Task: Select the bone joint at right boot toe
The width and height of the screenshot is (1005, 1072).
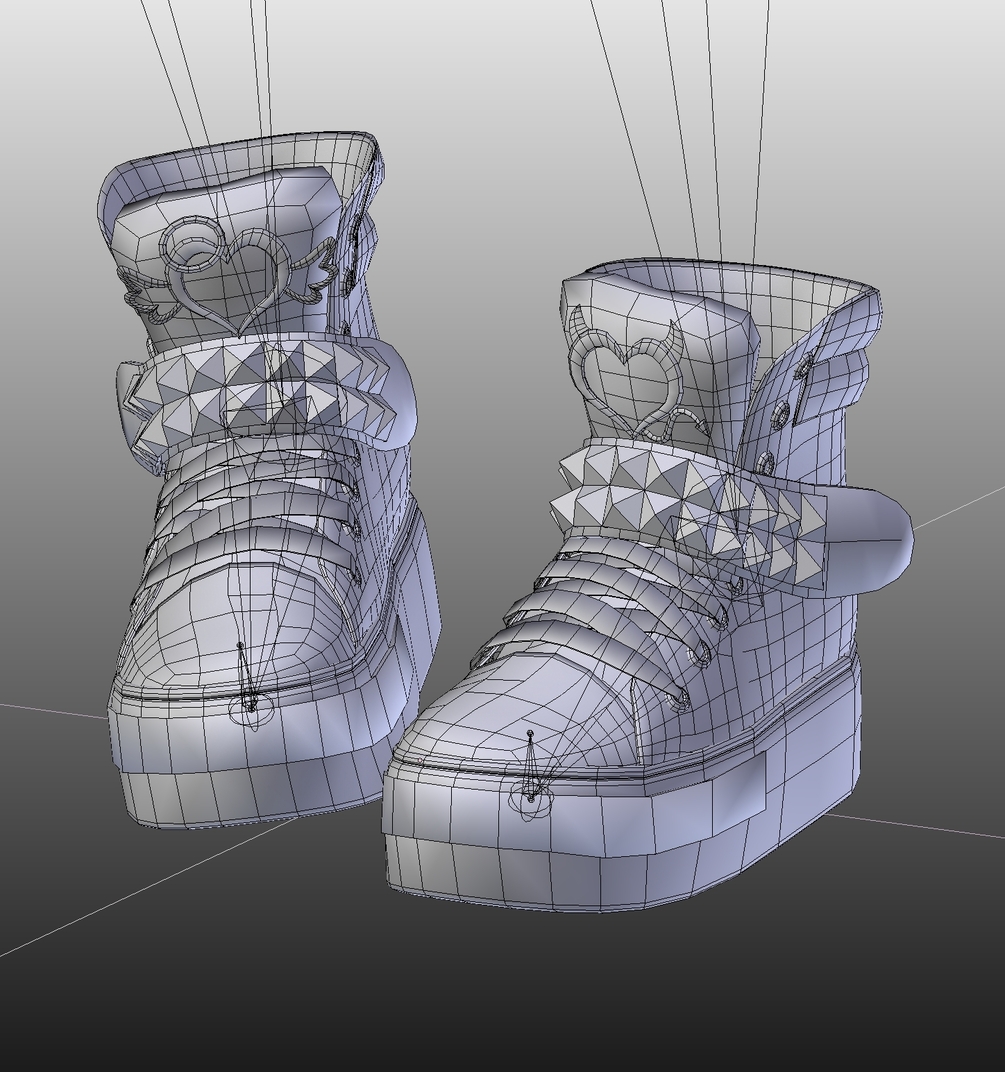Action: click(531, 797)
